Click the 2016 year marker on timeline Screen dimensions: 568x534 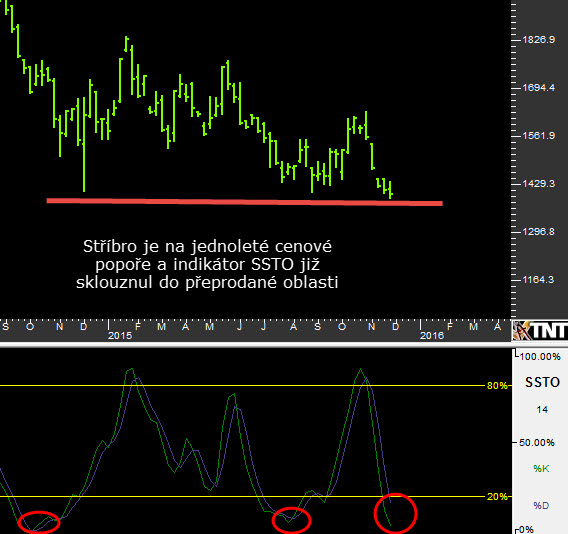(x=431, y=335)
